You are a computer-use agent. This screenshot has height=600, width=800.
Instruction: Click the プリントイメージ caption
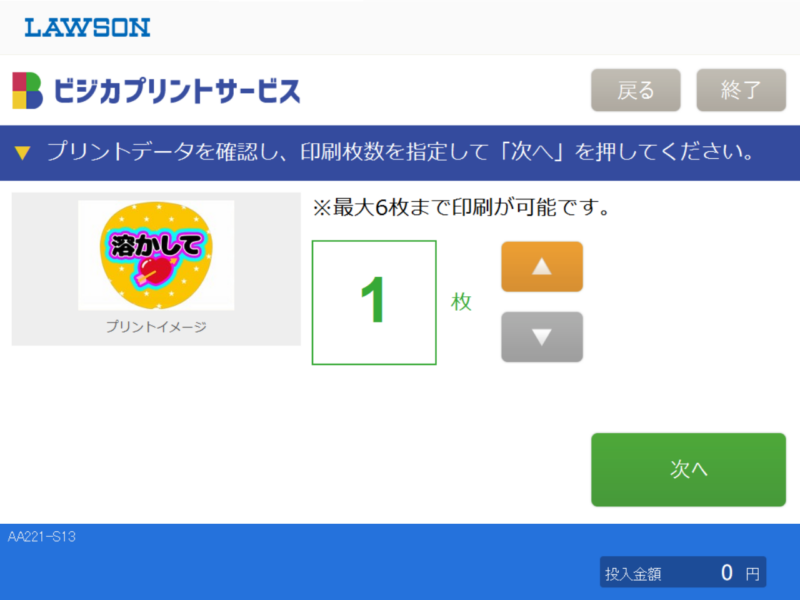156,327
